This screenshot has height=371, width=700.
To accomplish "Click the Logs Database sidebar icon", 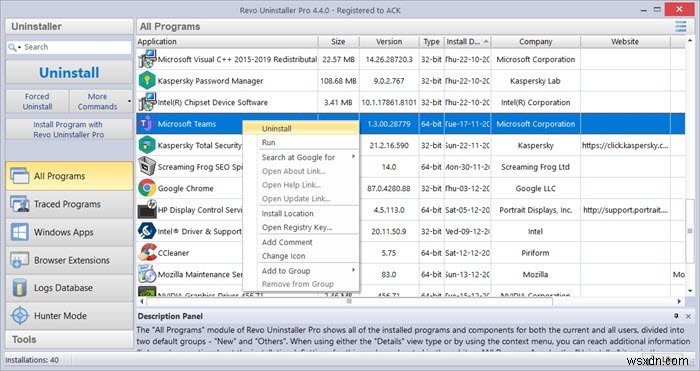I will (20, 288).
